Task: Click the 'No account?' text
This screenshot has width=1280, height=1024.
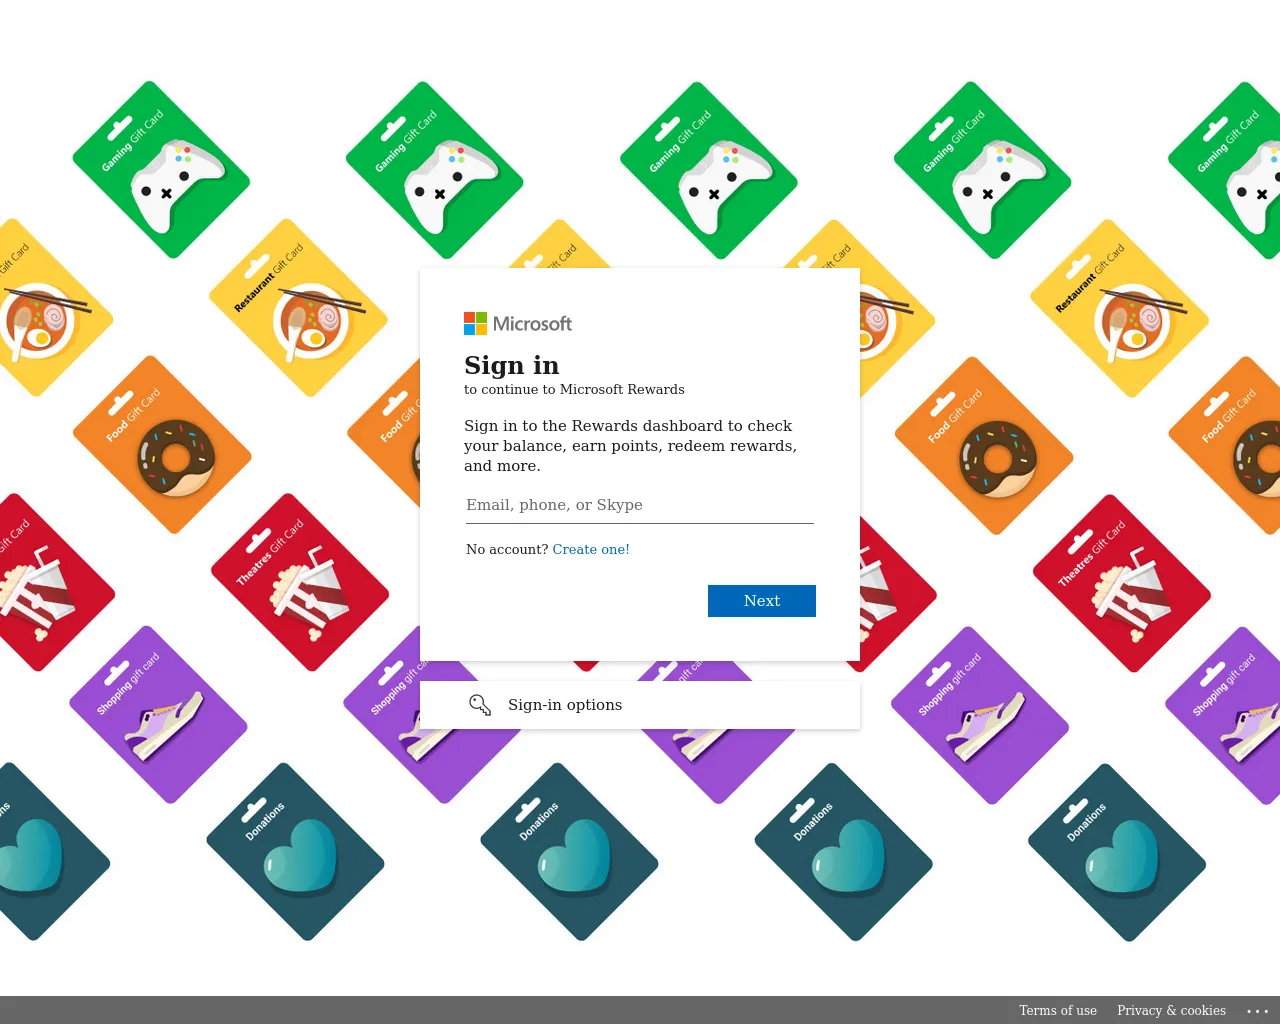Action: 507,549
